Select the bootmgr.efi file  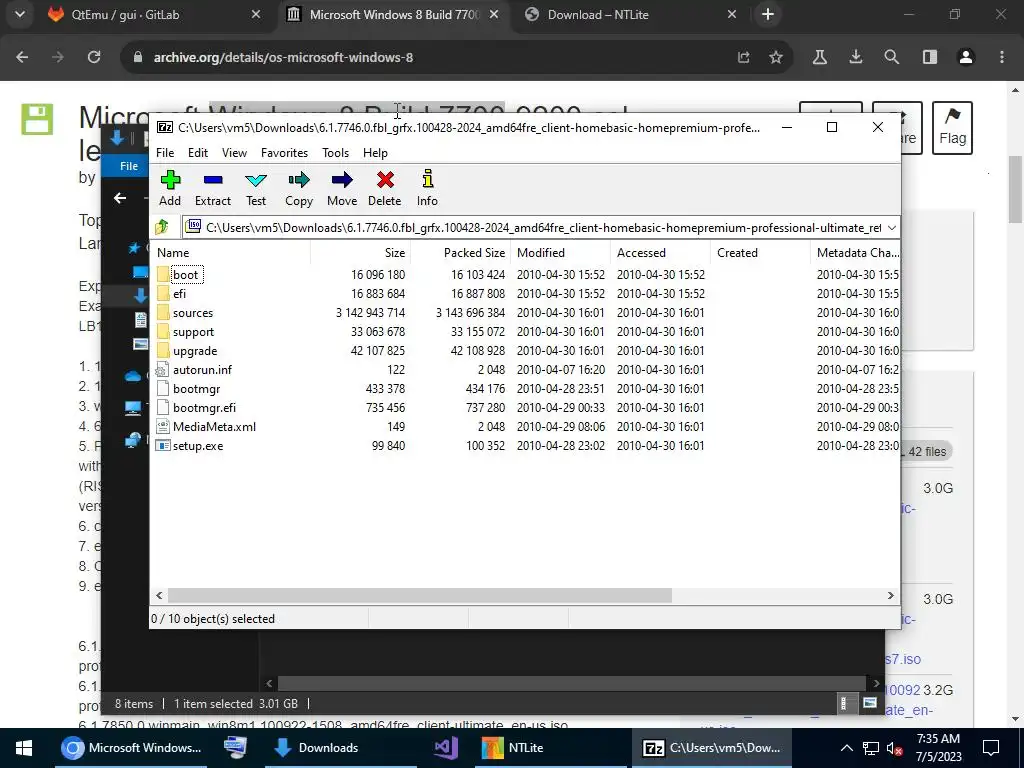(x=204, y=408)
